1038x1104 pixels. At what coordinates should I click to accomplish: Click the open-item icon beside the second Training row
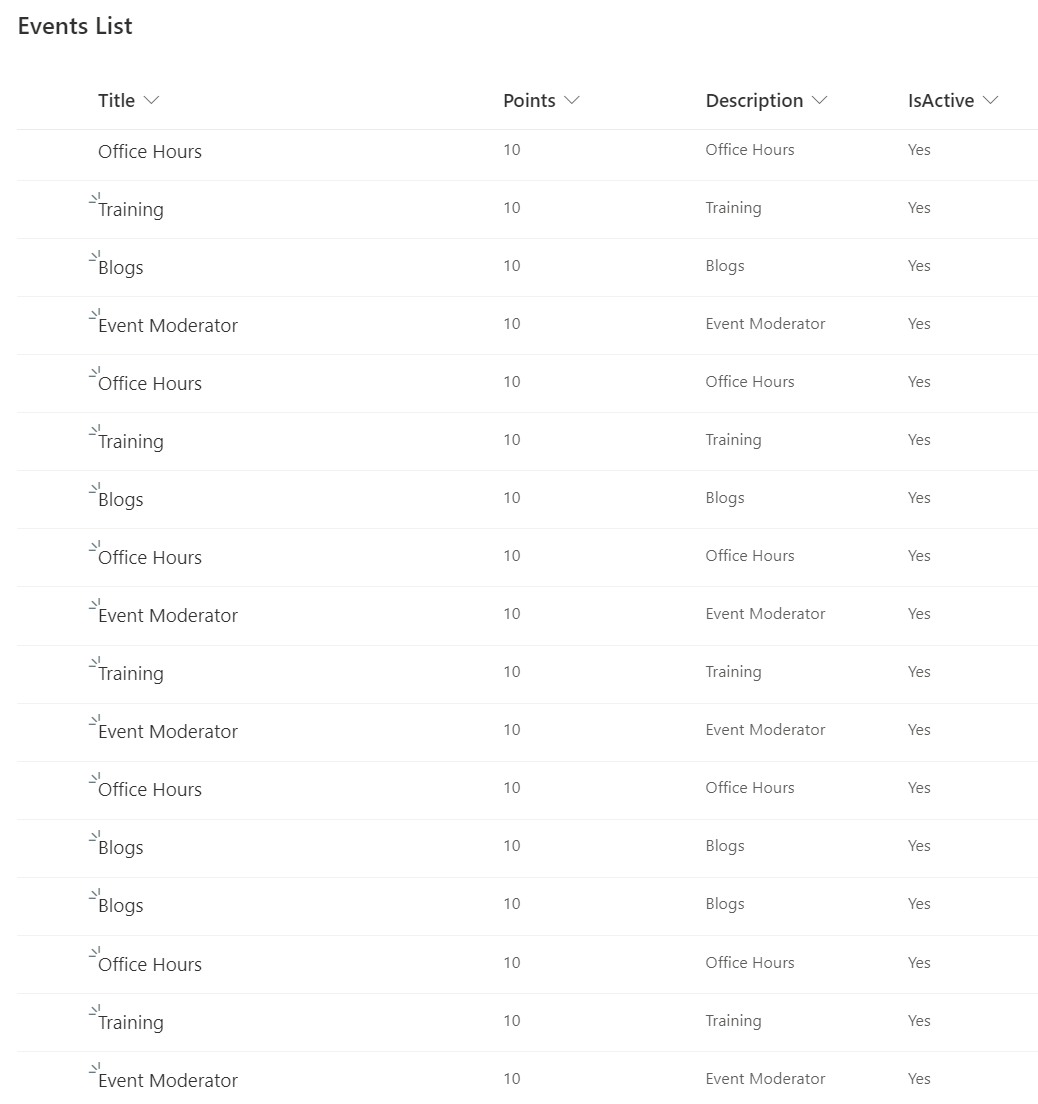[x=94, y=431]
